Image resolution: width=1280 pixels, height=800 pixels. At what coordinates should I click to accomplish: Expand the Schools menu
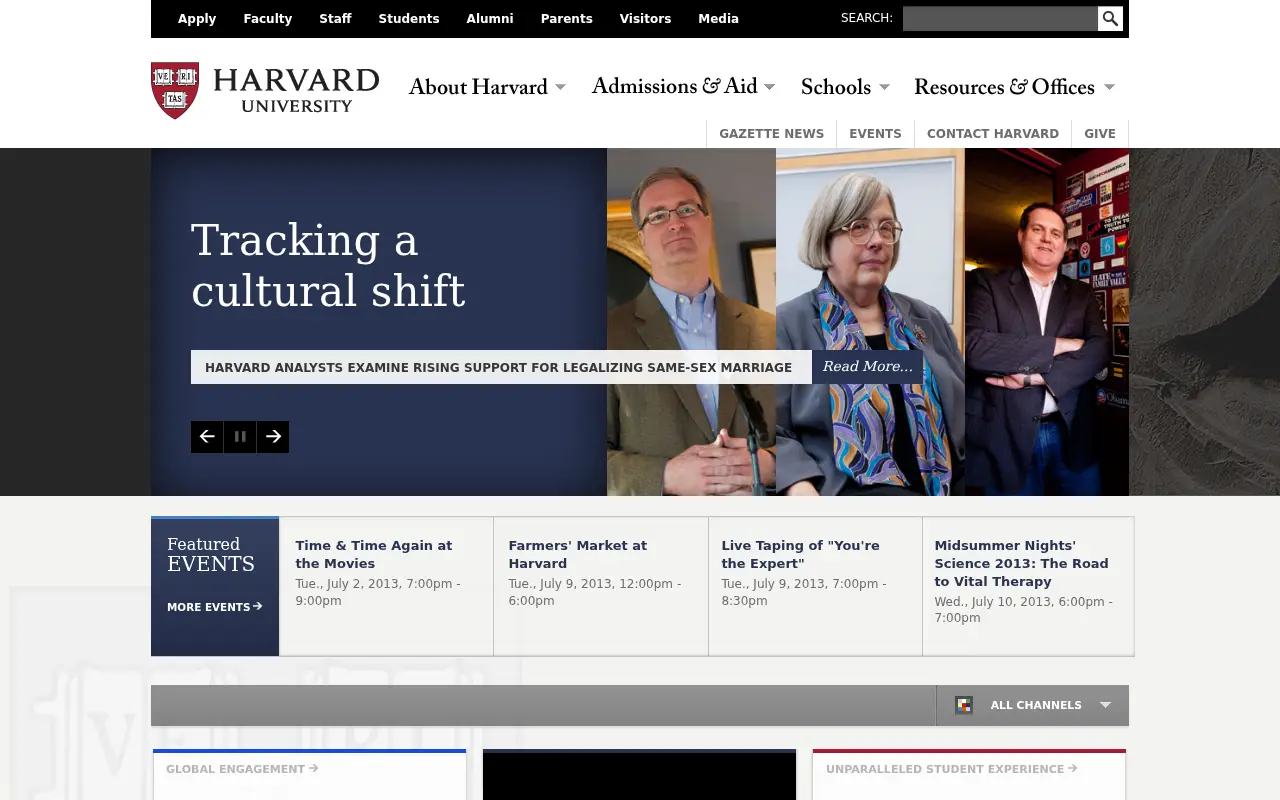pyautogui.click(x=845, y=87)
